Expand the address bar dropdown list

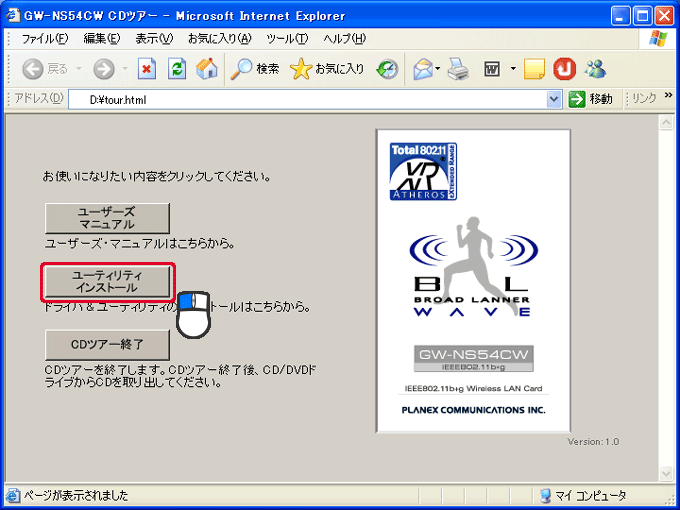point(553,99)
